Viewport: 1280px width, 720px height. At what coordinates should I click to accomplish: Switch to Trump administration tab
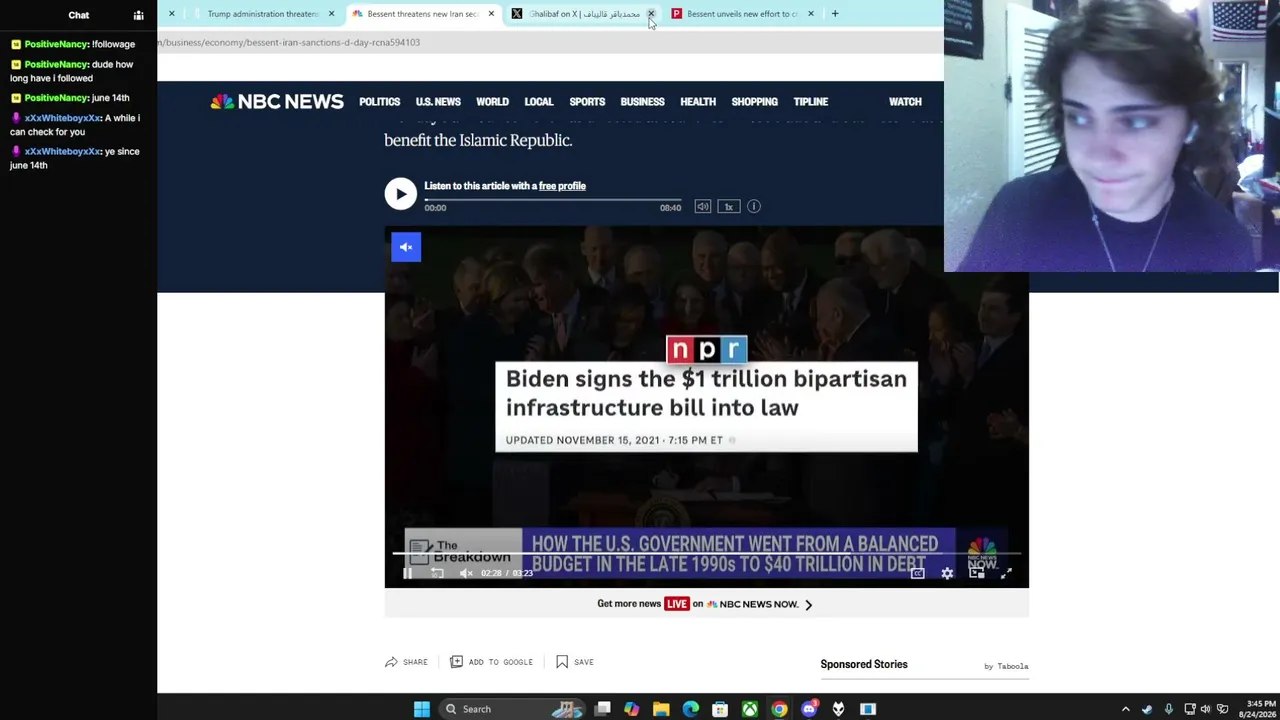pyautogui.click(x=261, y=14)
